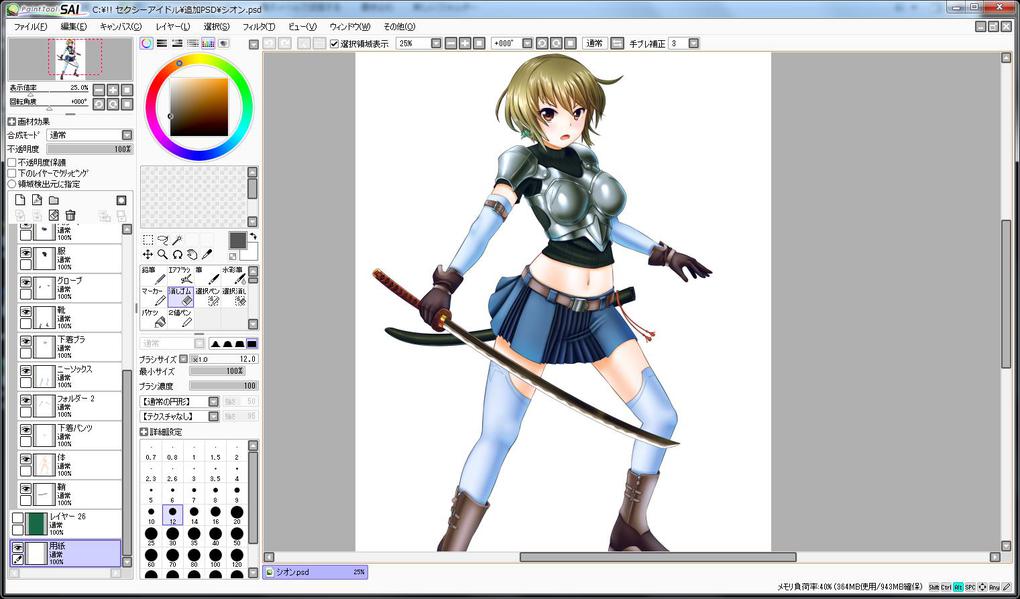The height and width of the screenshot is (599, 1020).
Task: Click the navigator thumbnail preview
Action: (71, 59)
